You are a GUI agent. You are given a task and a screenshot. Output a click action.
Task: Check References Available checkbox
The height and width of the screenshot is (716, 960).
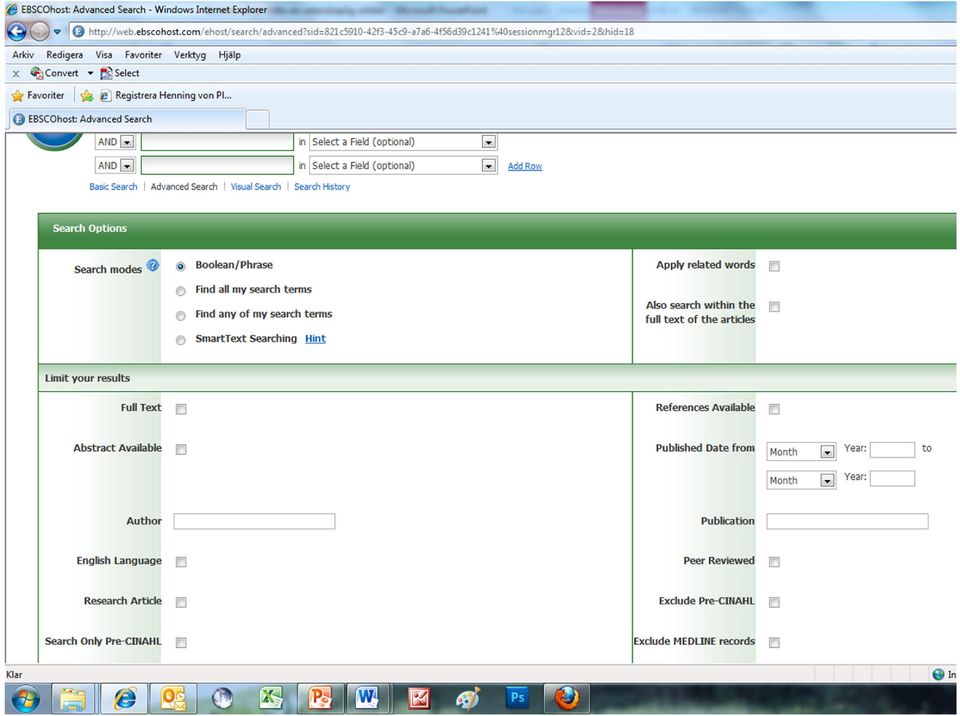[x=774, y=409]
